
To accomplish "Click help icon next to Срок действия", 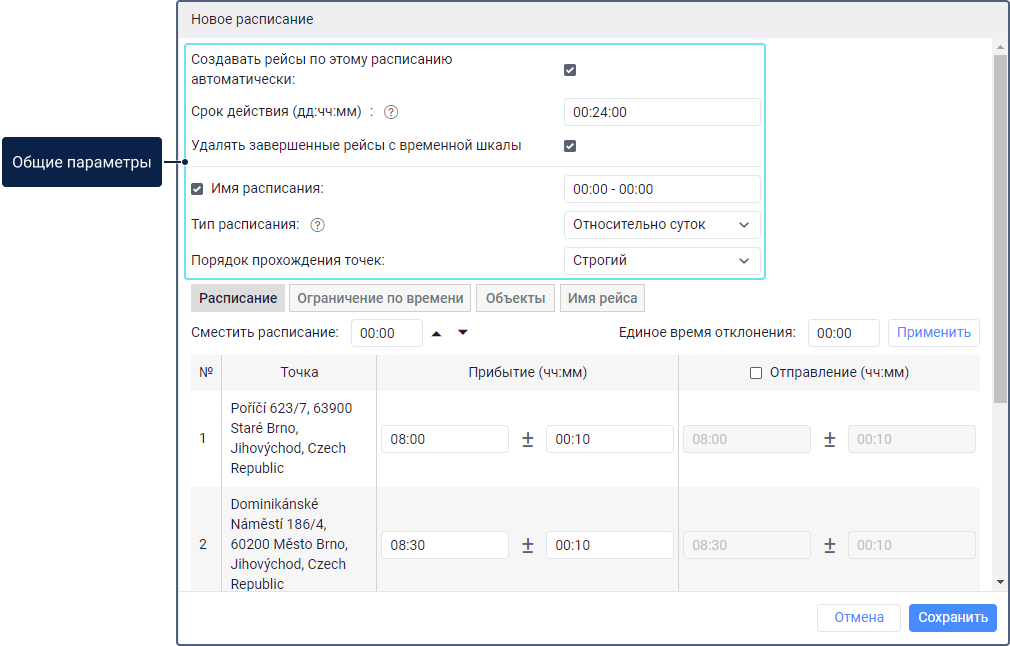I will pyautogui.click(x=391, y=112).
